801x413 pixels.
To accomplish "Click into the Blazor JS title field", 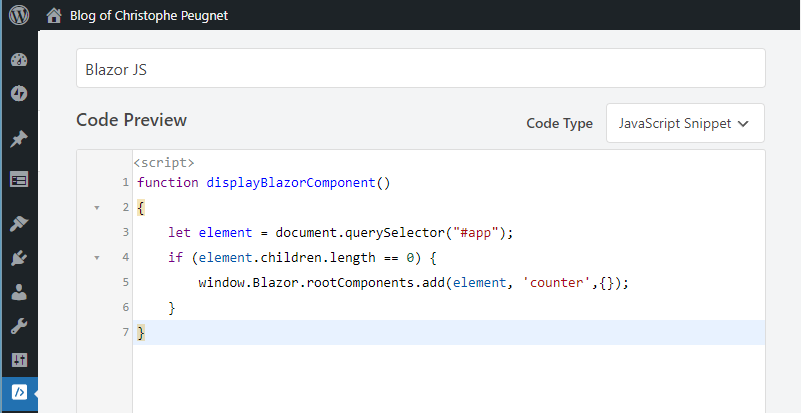I will click(420, 68).
